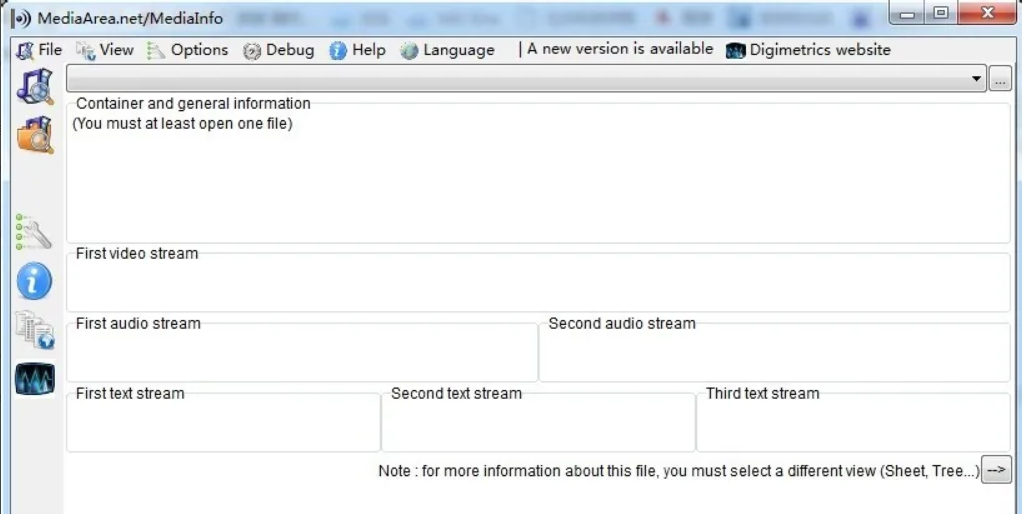Open the Options menu

click(188, 50)
